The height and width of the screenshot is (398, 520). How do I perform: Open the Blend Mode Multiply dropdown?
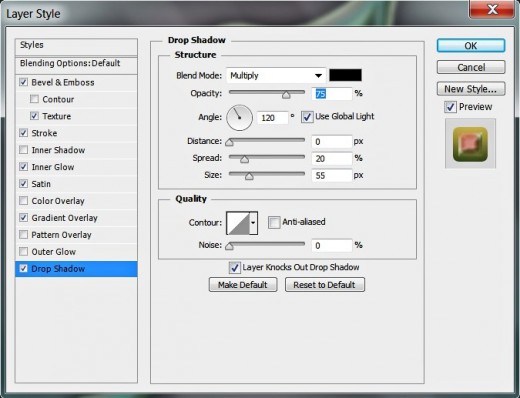276,76
